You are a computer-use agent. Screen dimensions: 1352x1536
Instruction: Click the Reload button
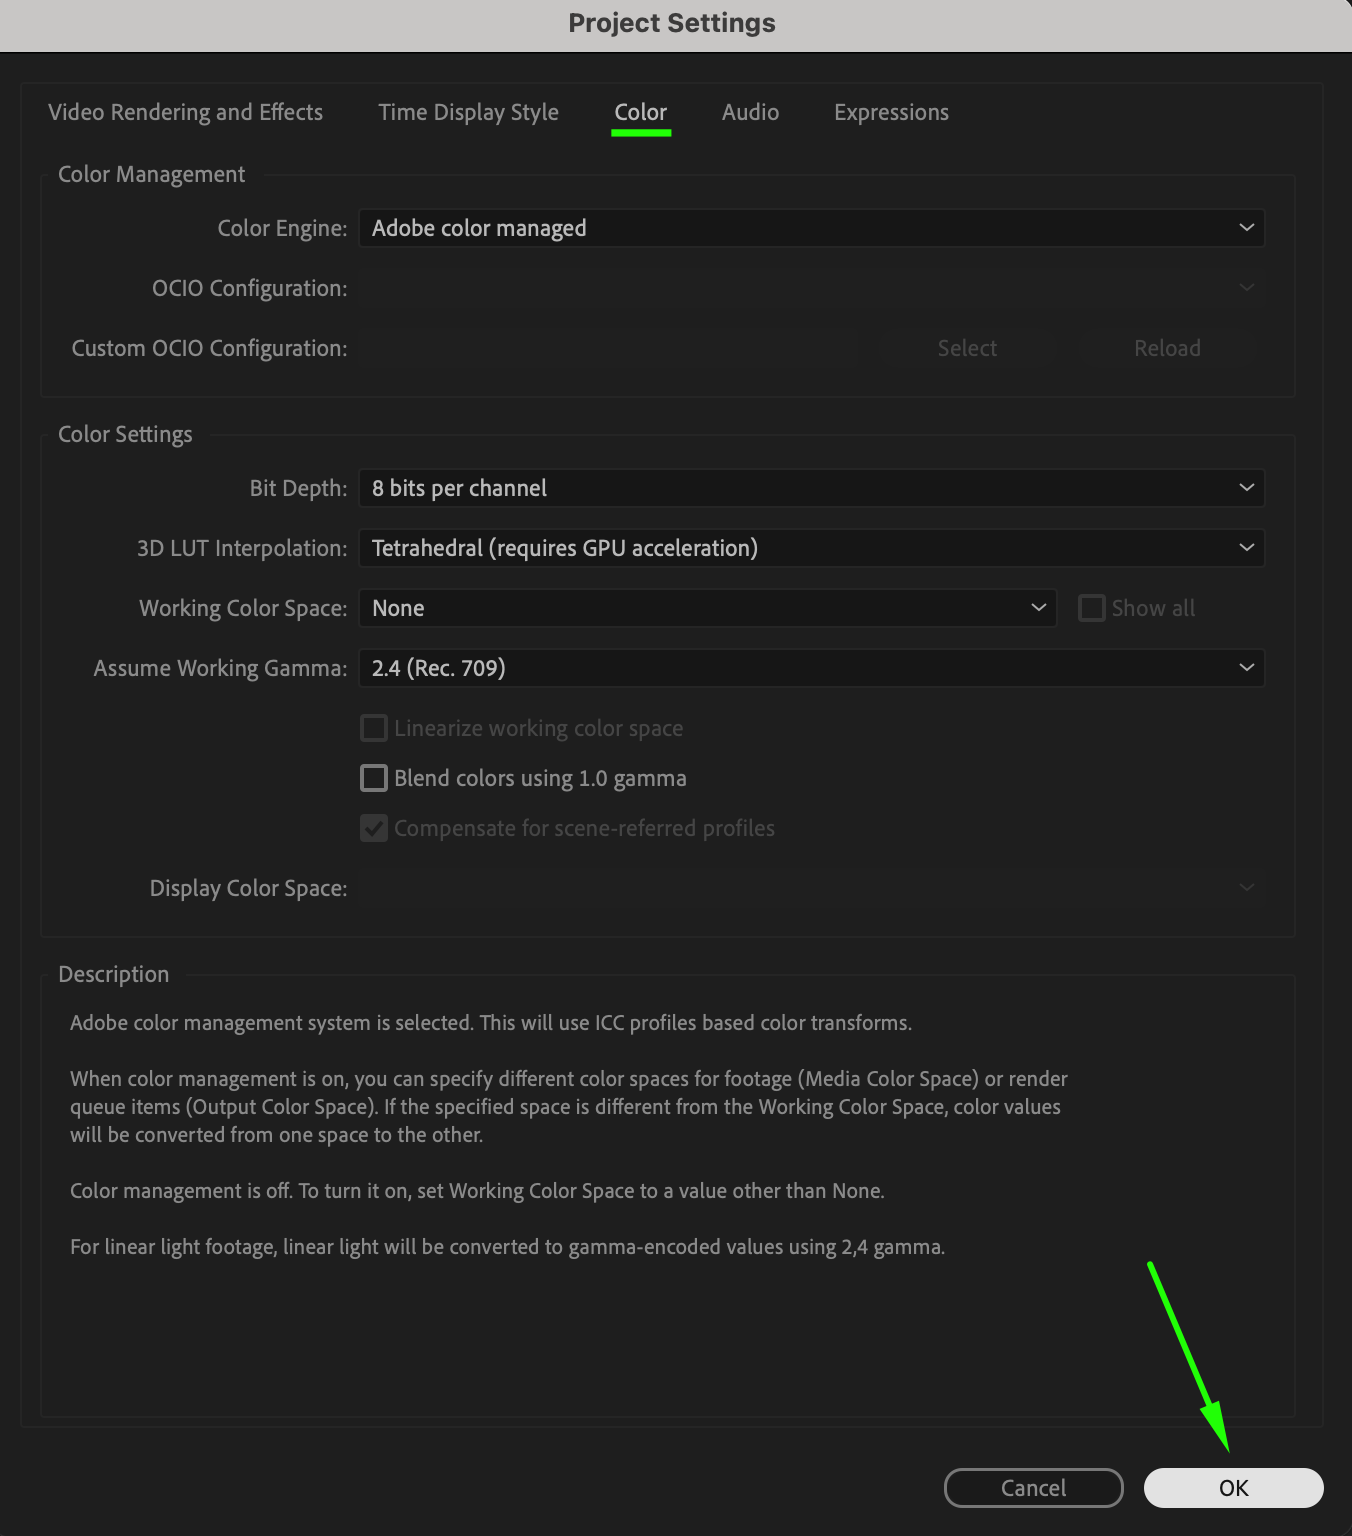tap(1167, 348)
